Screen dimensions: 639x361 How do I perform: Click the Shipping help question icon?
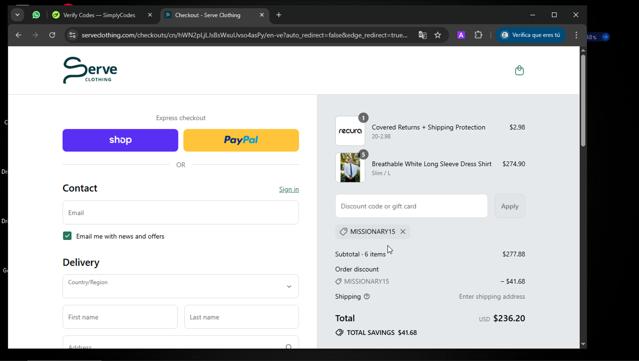click(367, 296)
